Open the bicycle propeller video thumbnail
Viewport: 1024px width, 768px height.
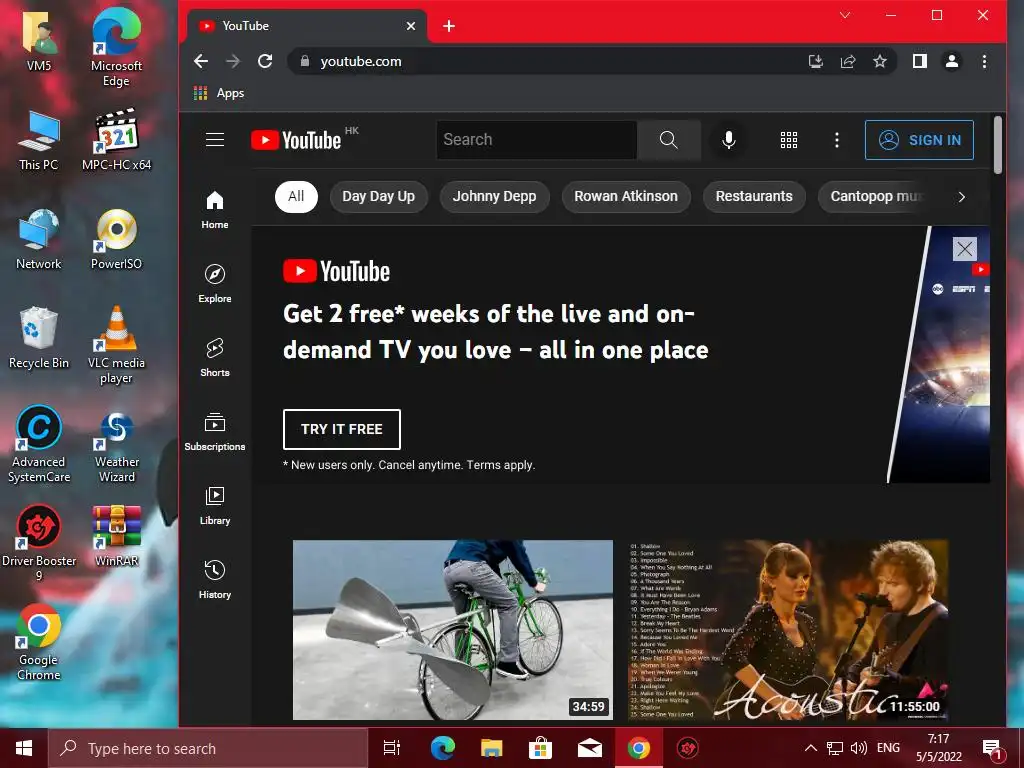(453, 630)
